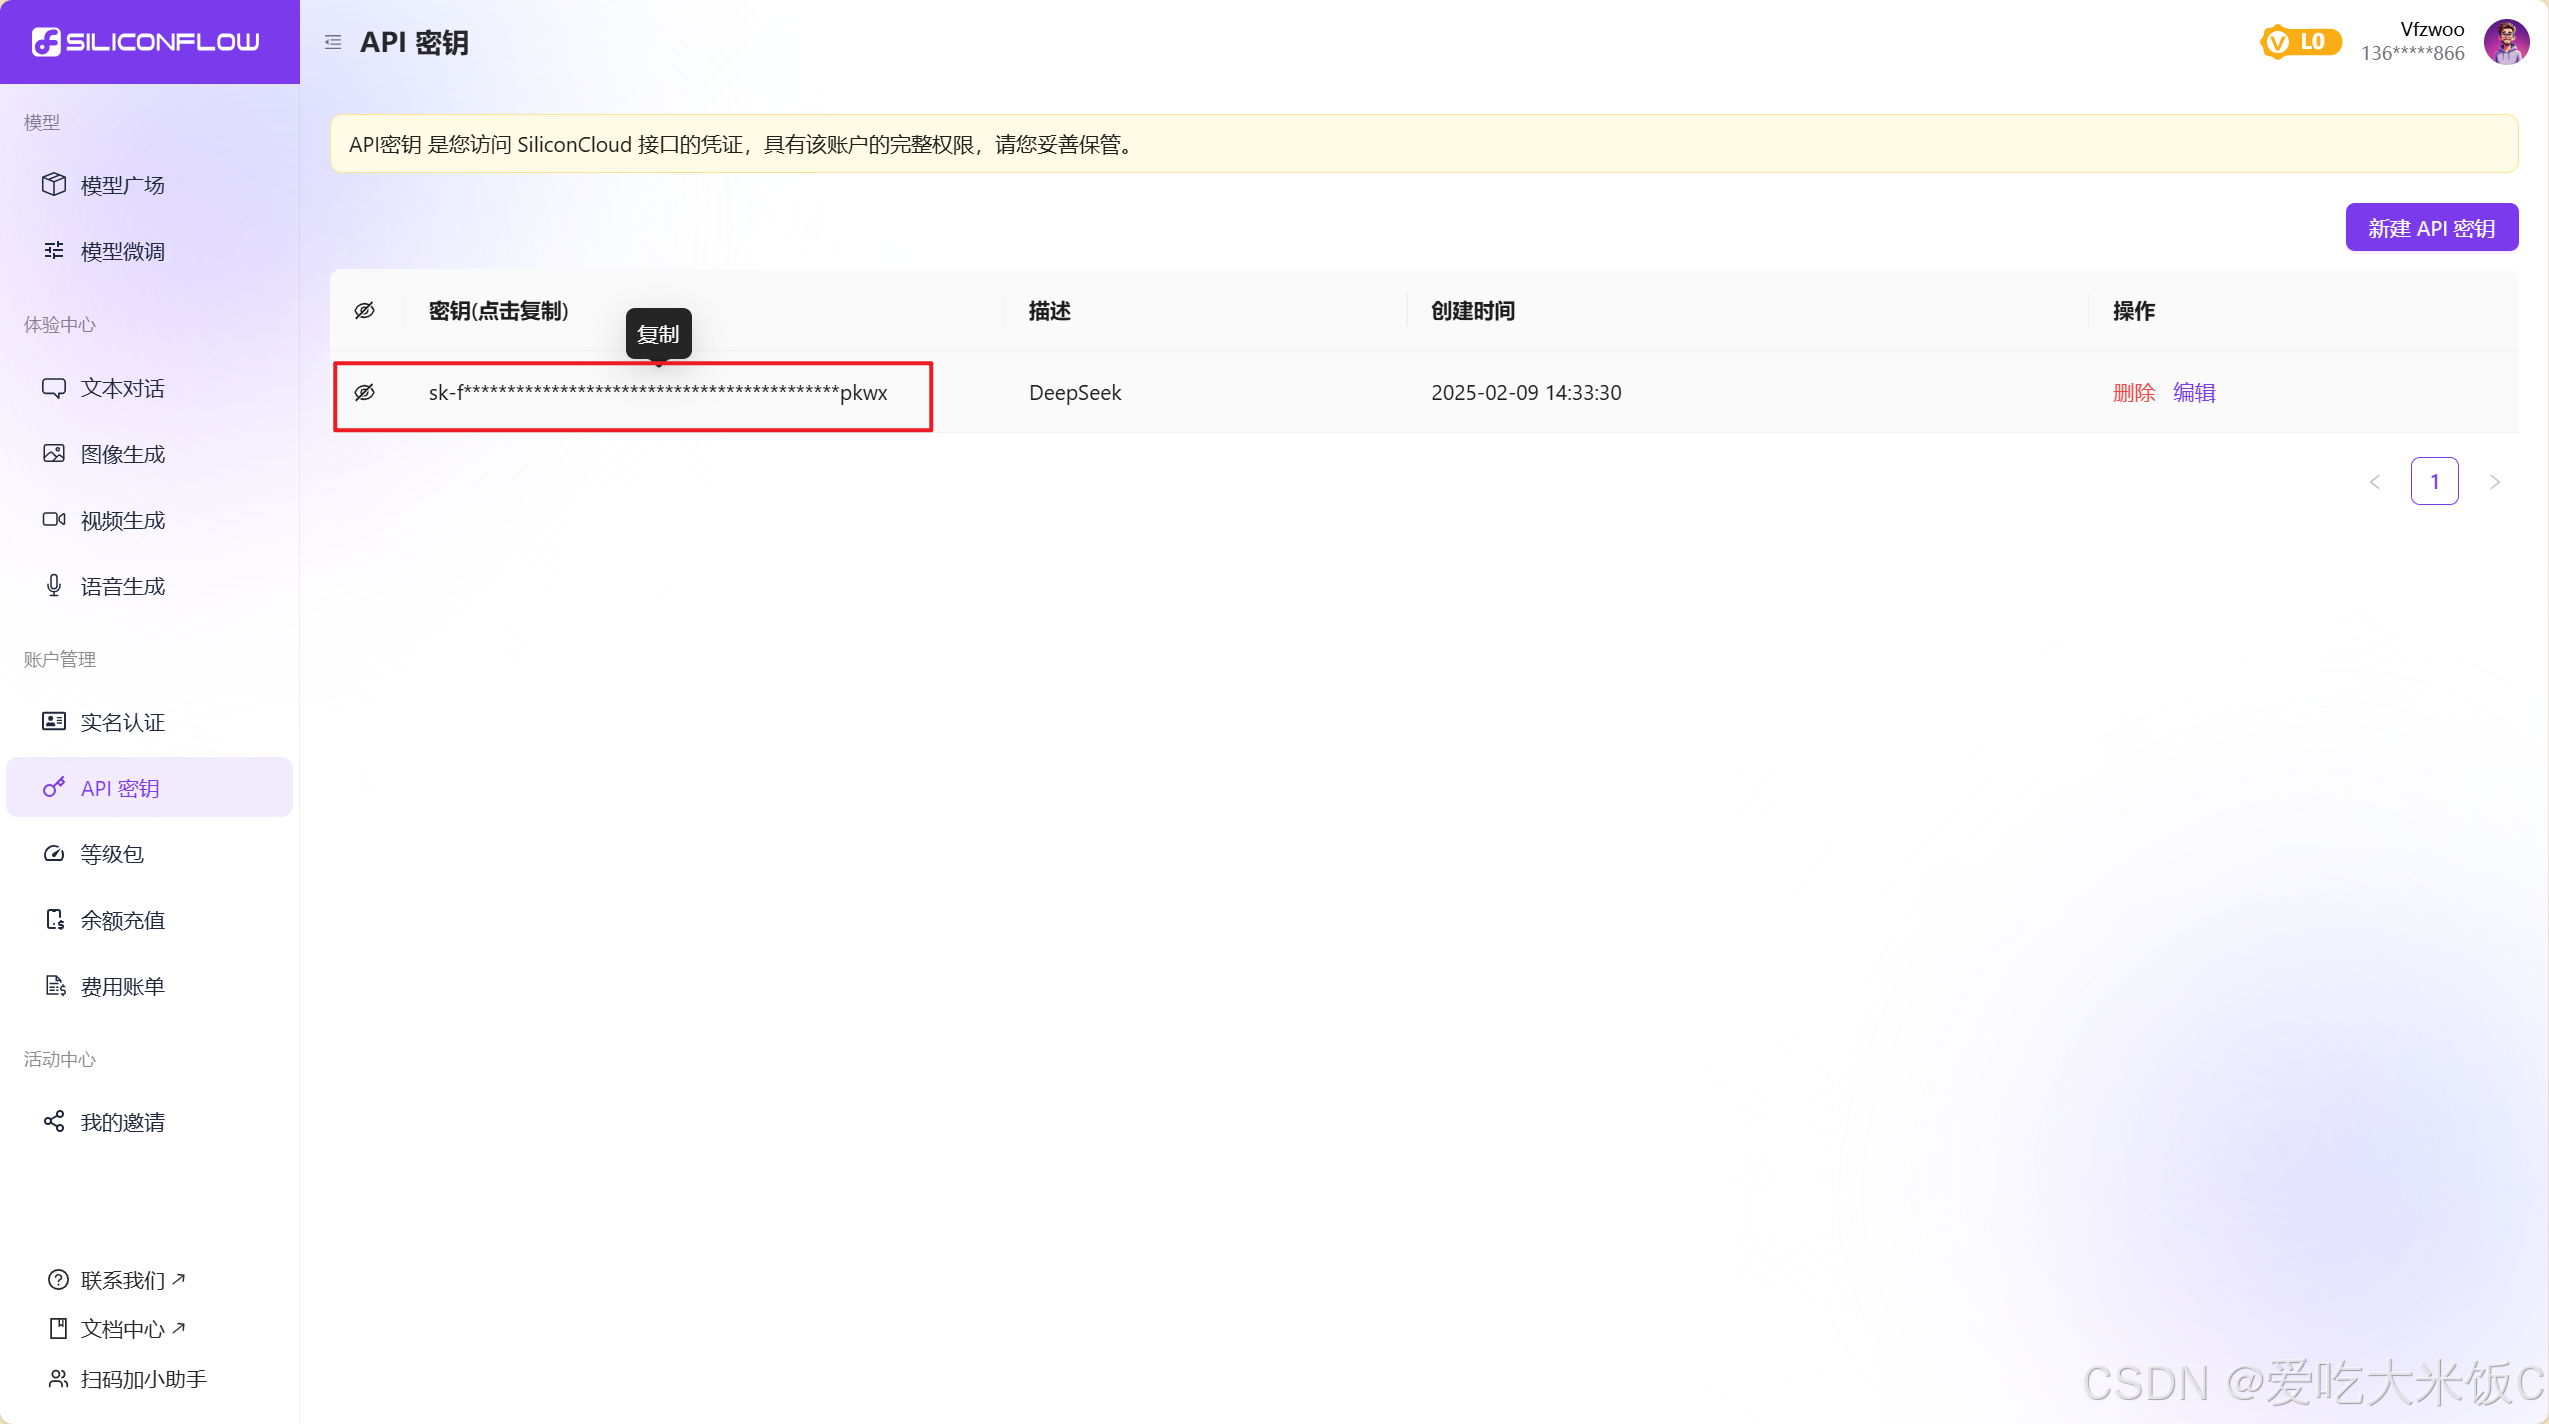Open 语音生成 with microphone icon

pos(122,586)
